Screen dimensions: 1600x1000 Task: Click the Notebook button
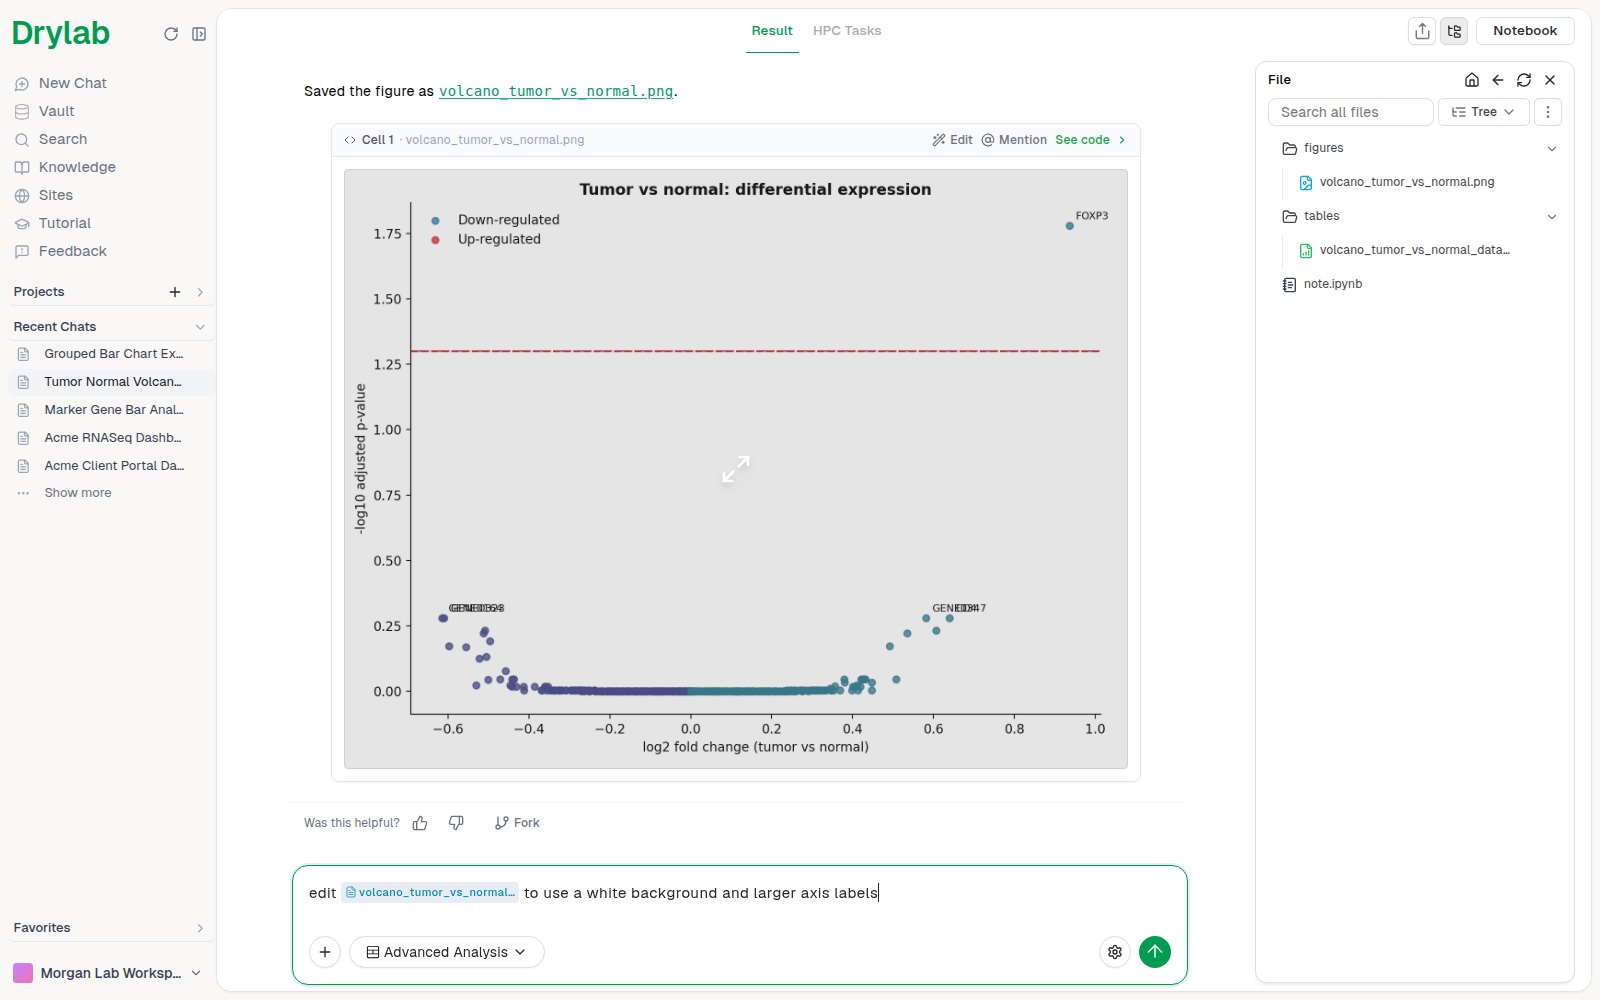click(1525, 31)
